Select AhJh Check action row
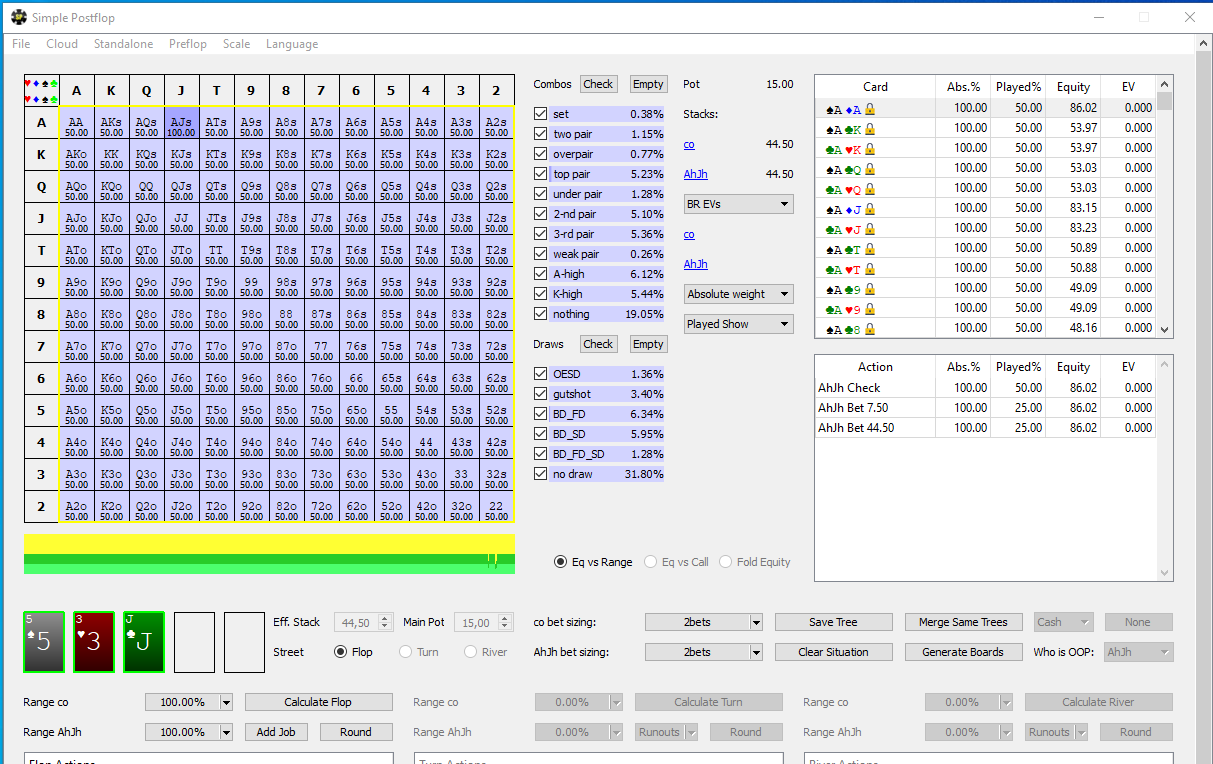The height and width of the screenshot is (764, 1213). tap(985, 388)
